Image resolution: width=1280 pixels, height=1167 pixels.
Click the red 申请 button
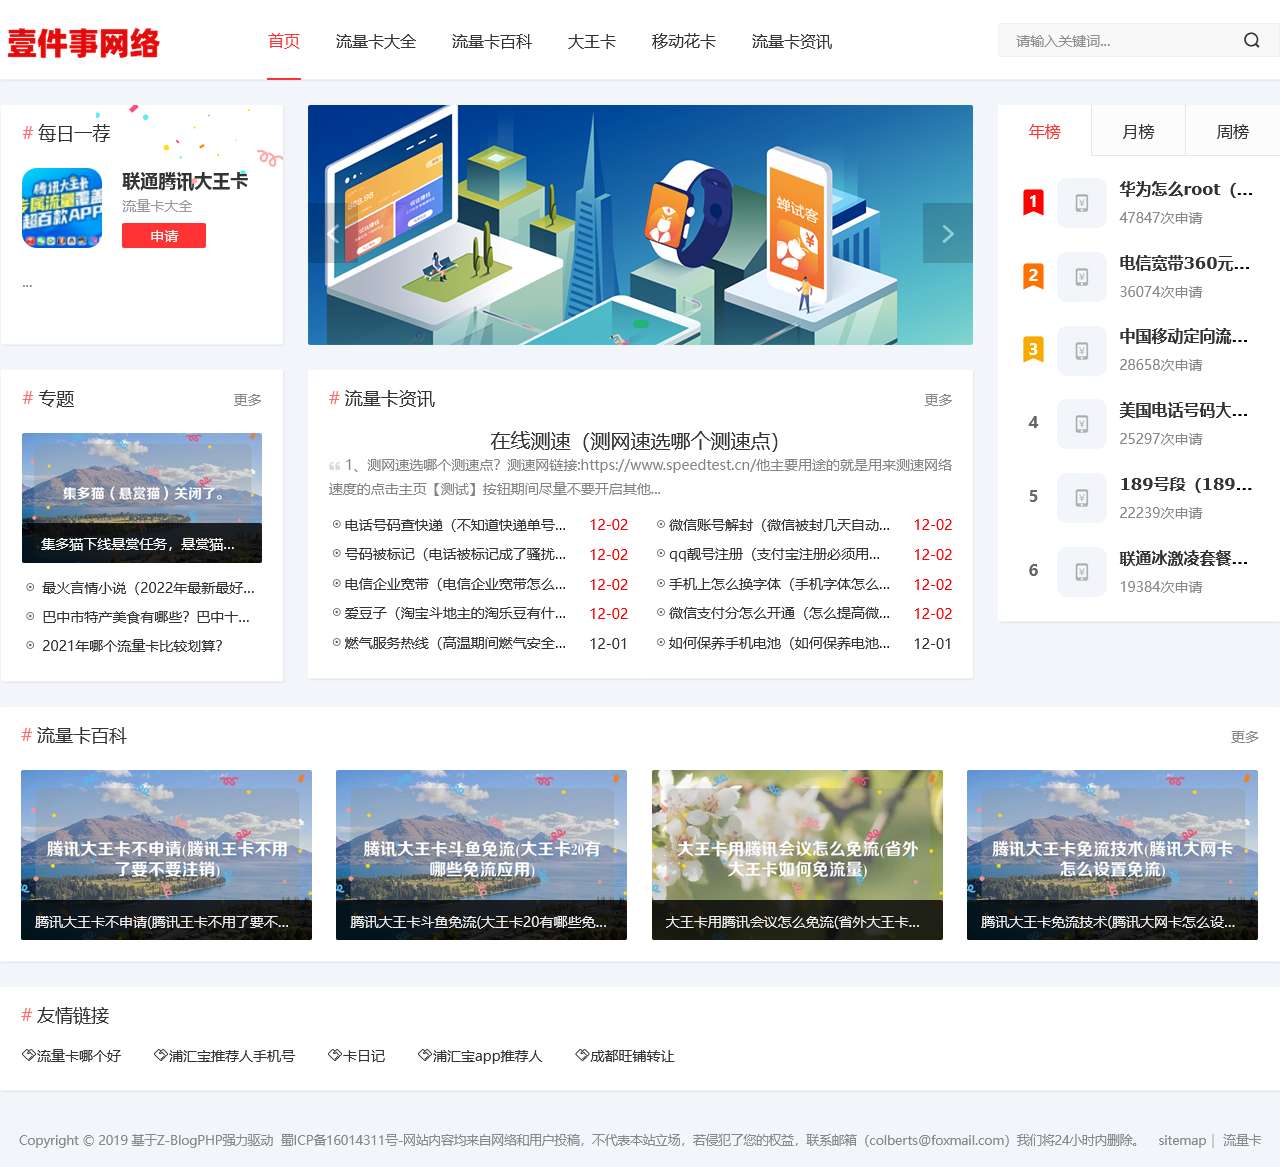click(x=163, y=236)
